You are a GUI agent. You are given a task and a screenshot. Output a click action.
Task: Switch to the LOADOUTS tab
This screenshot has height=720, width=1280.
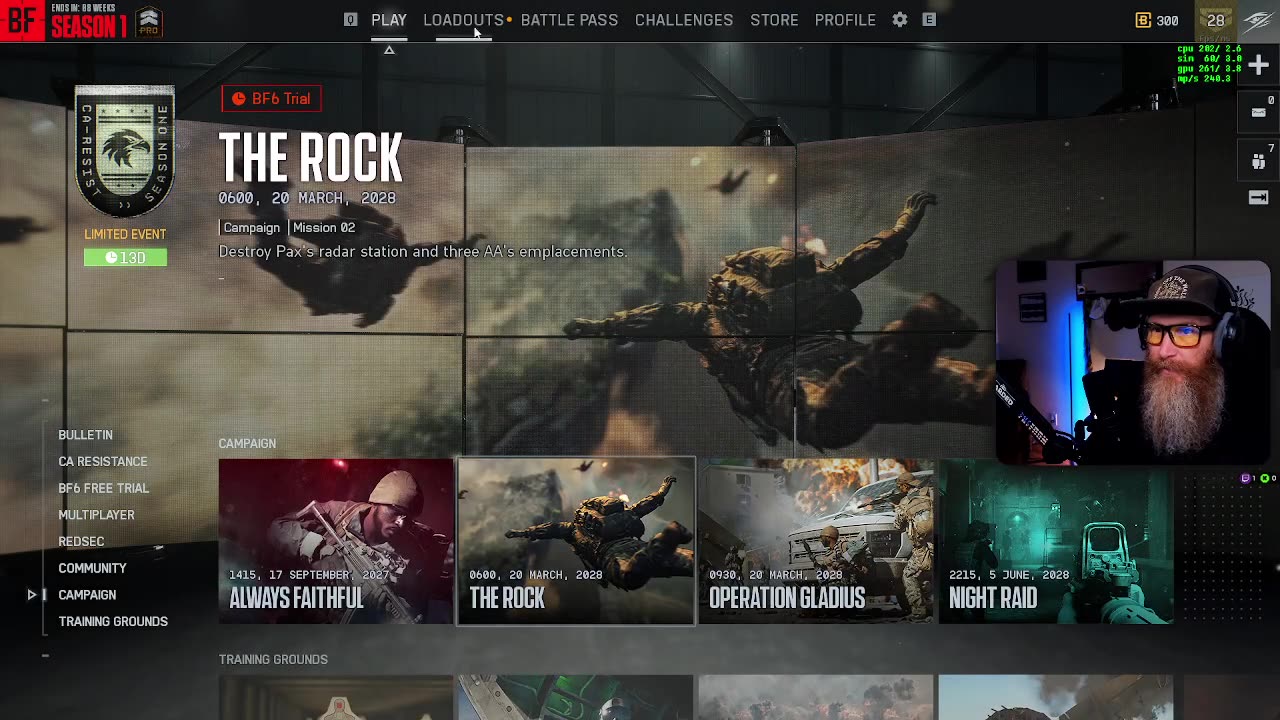[x=463, y=20]
